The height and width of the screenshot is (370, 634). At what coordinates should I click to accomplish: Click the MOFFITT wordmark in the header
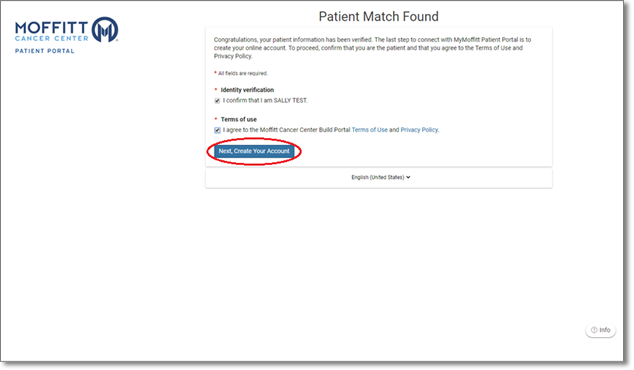(51, 28)
